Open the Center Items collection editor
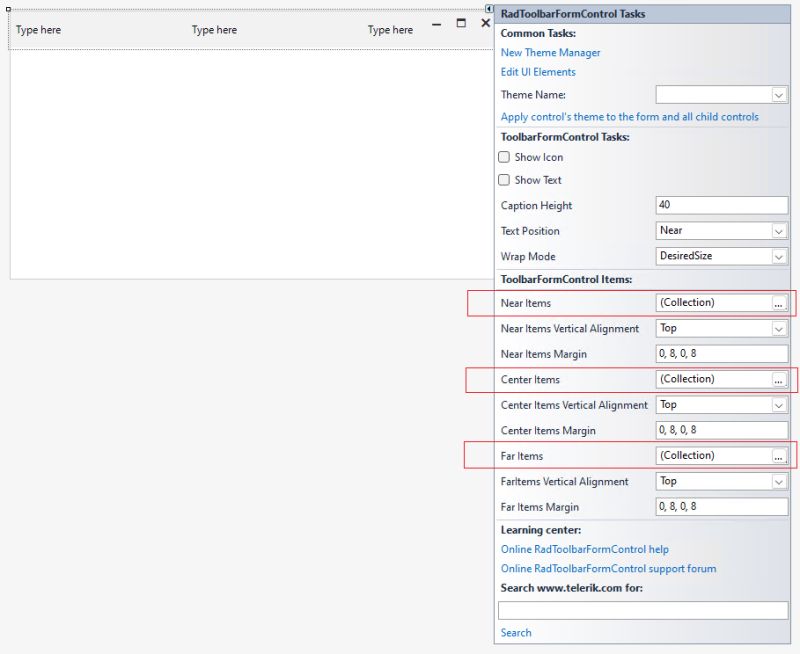The width and height of the screenshot is (800, 654). 777,379
